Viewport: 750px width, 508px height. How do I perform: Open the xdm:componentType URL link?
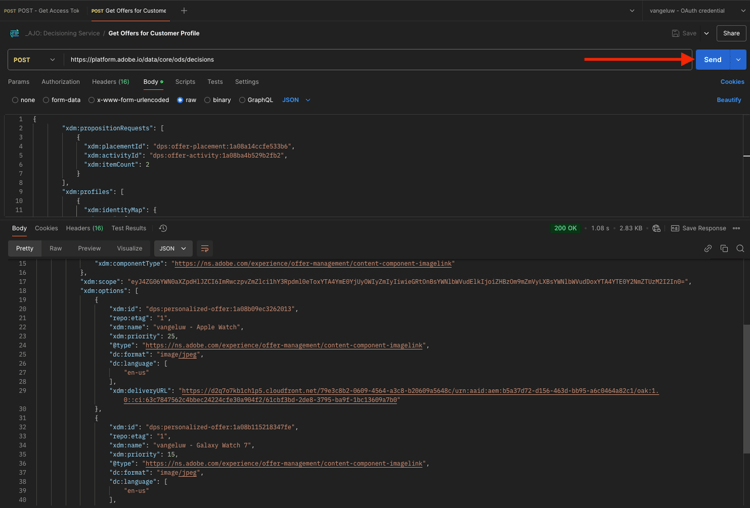coord(314,264)
